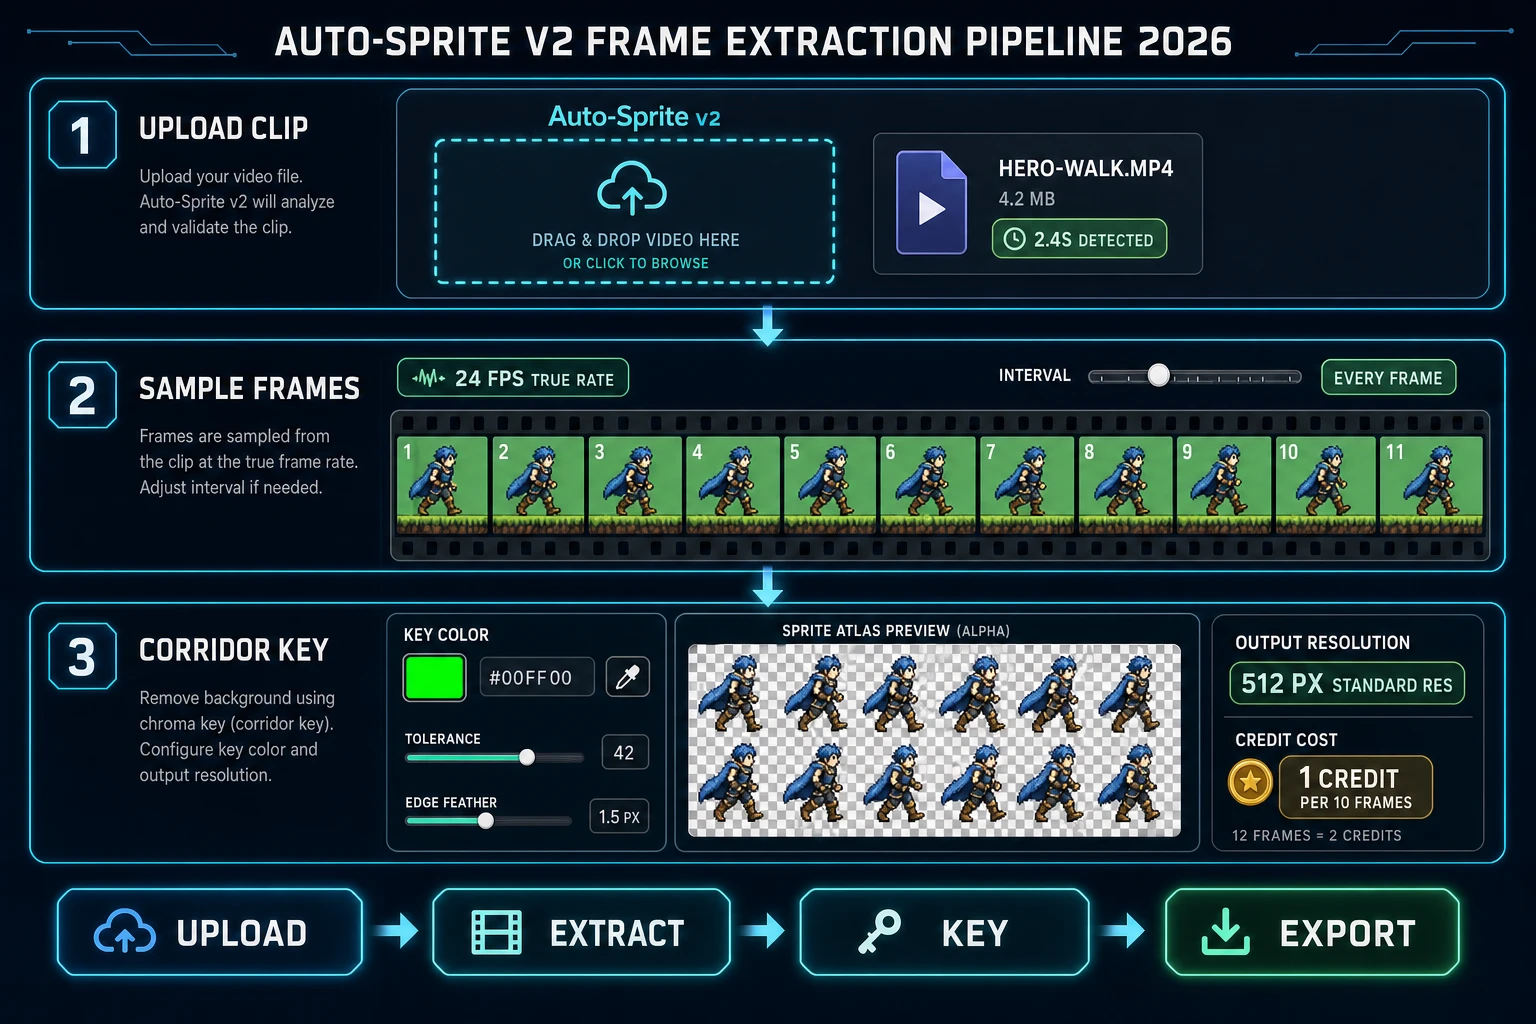Click the CREDIT COST label

tap(1286, 740)
